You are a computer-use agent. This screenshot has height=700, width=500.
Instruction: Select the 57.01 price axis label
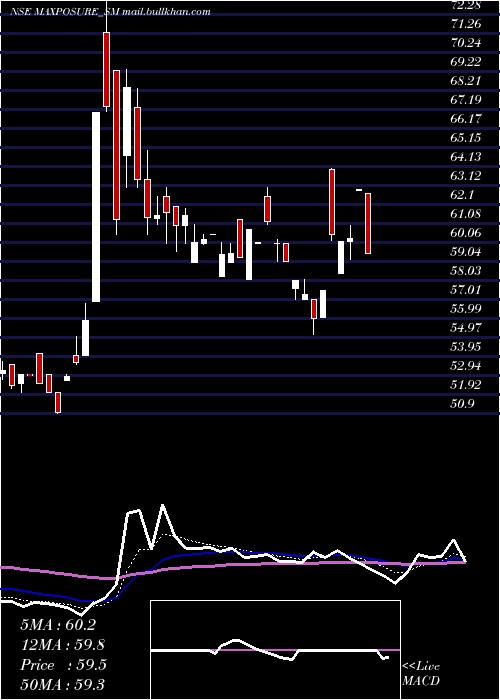click(x=466, y=290)
